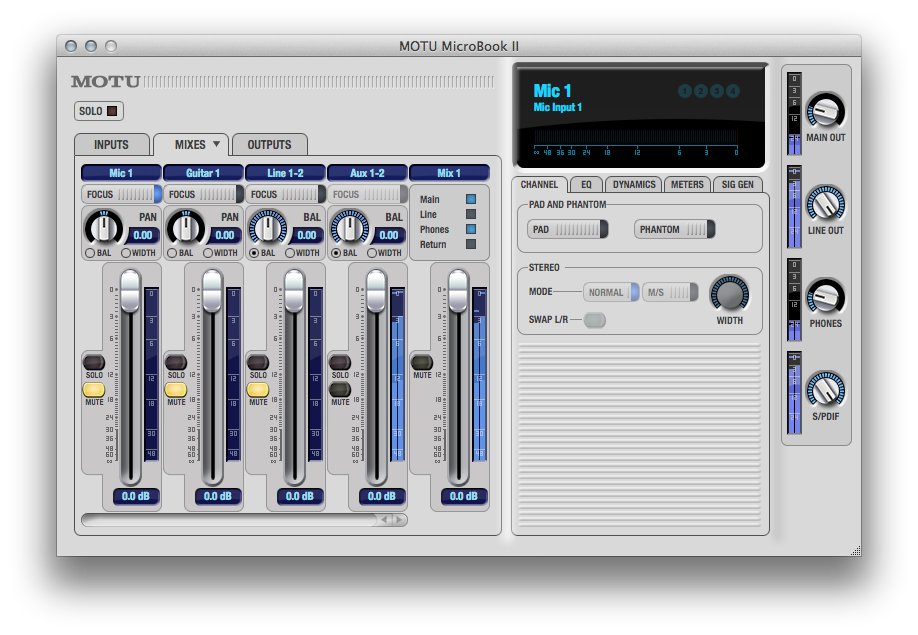
Task: Switch to the EQ tab
Action: pos(586,184)
